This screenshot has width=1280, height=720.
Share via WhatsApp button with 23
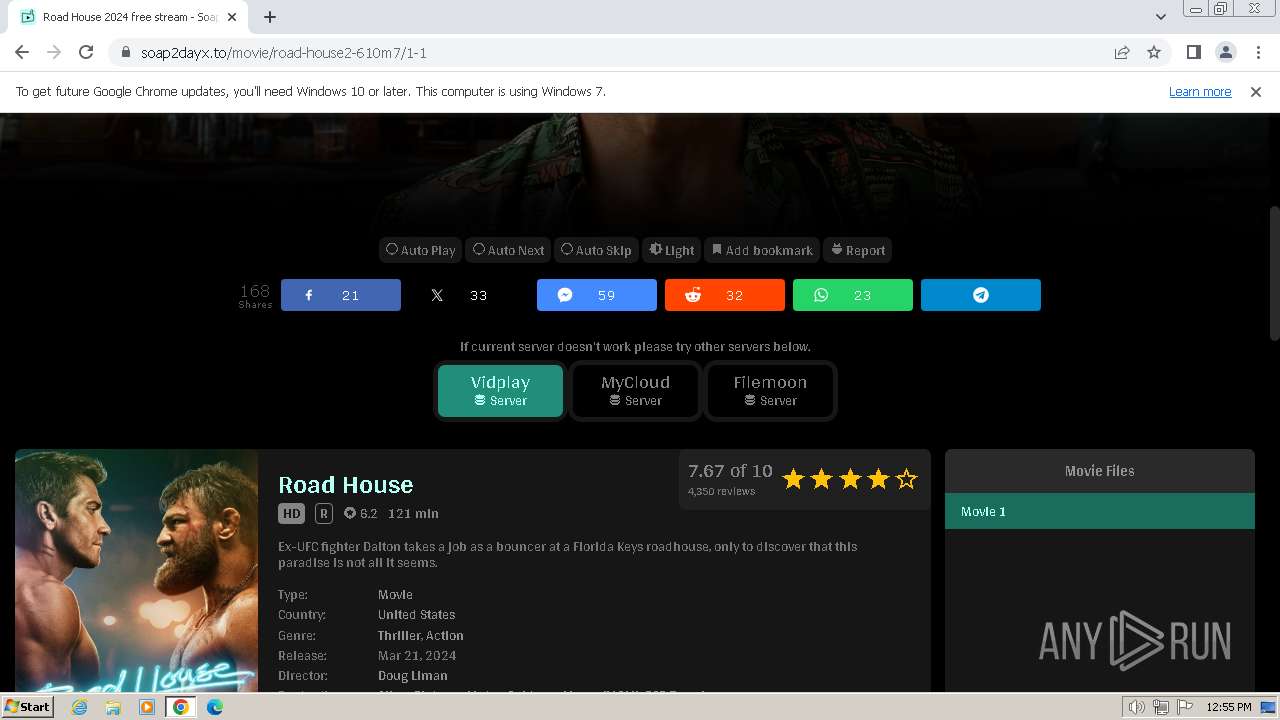853,295
